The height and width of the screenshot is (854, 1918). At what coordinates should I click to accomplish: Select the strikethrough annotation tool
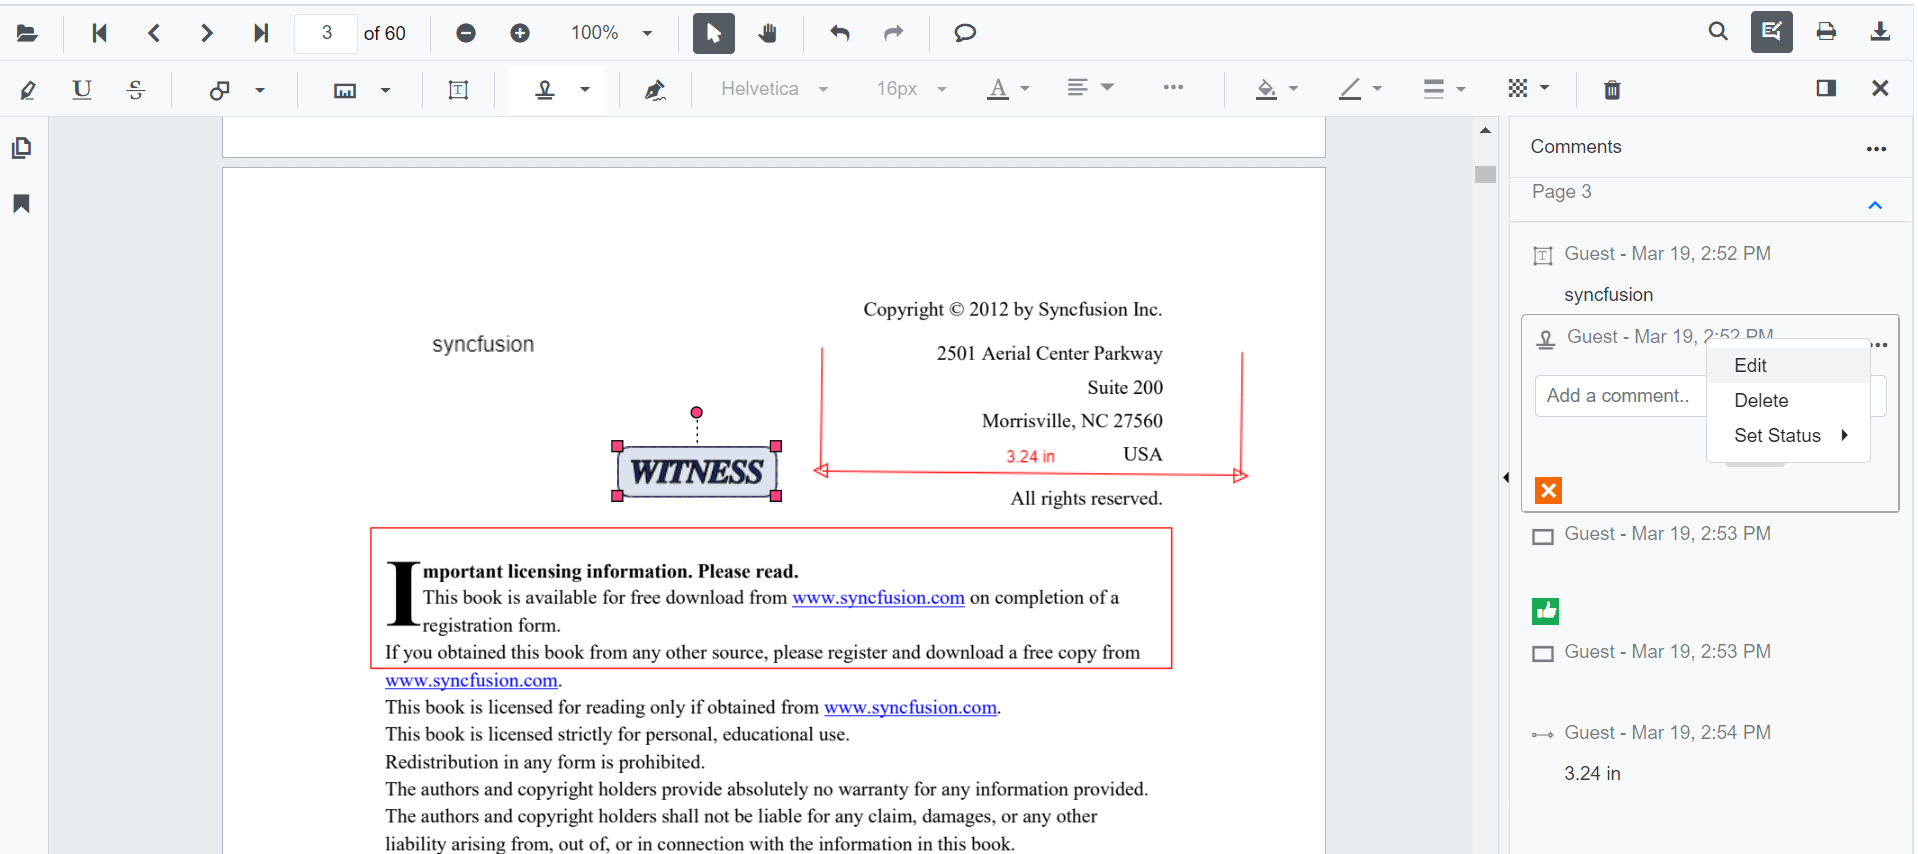point(136,90)
